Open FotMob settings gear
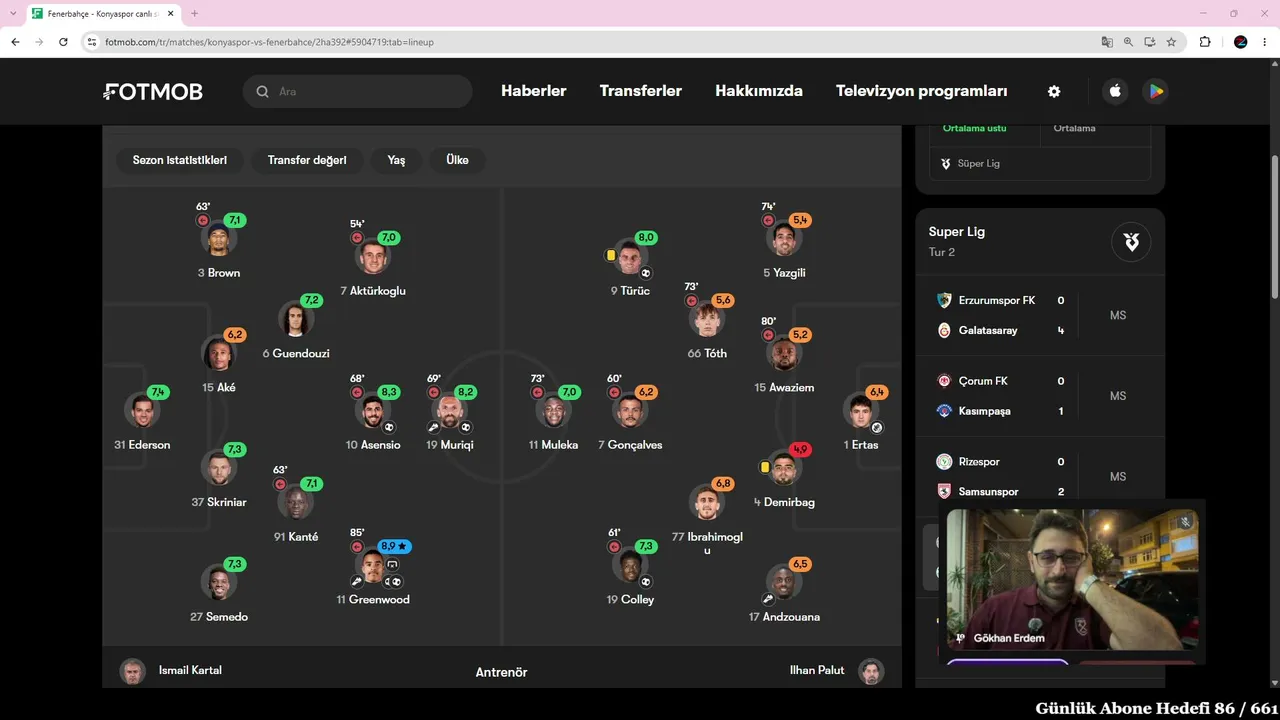 click(1054, 91)
